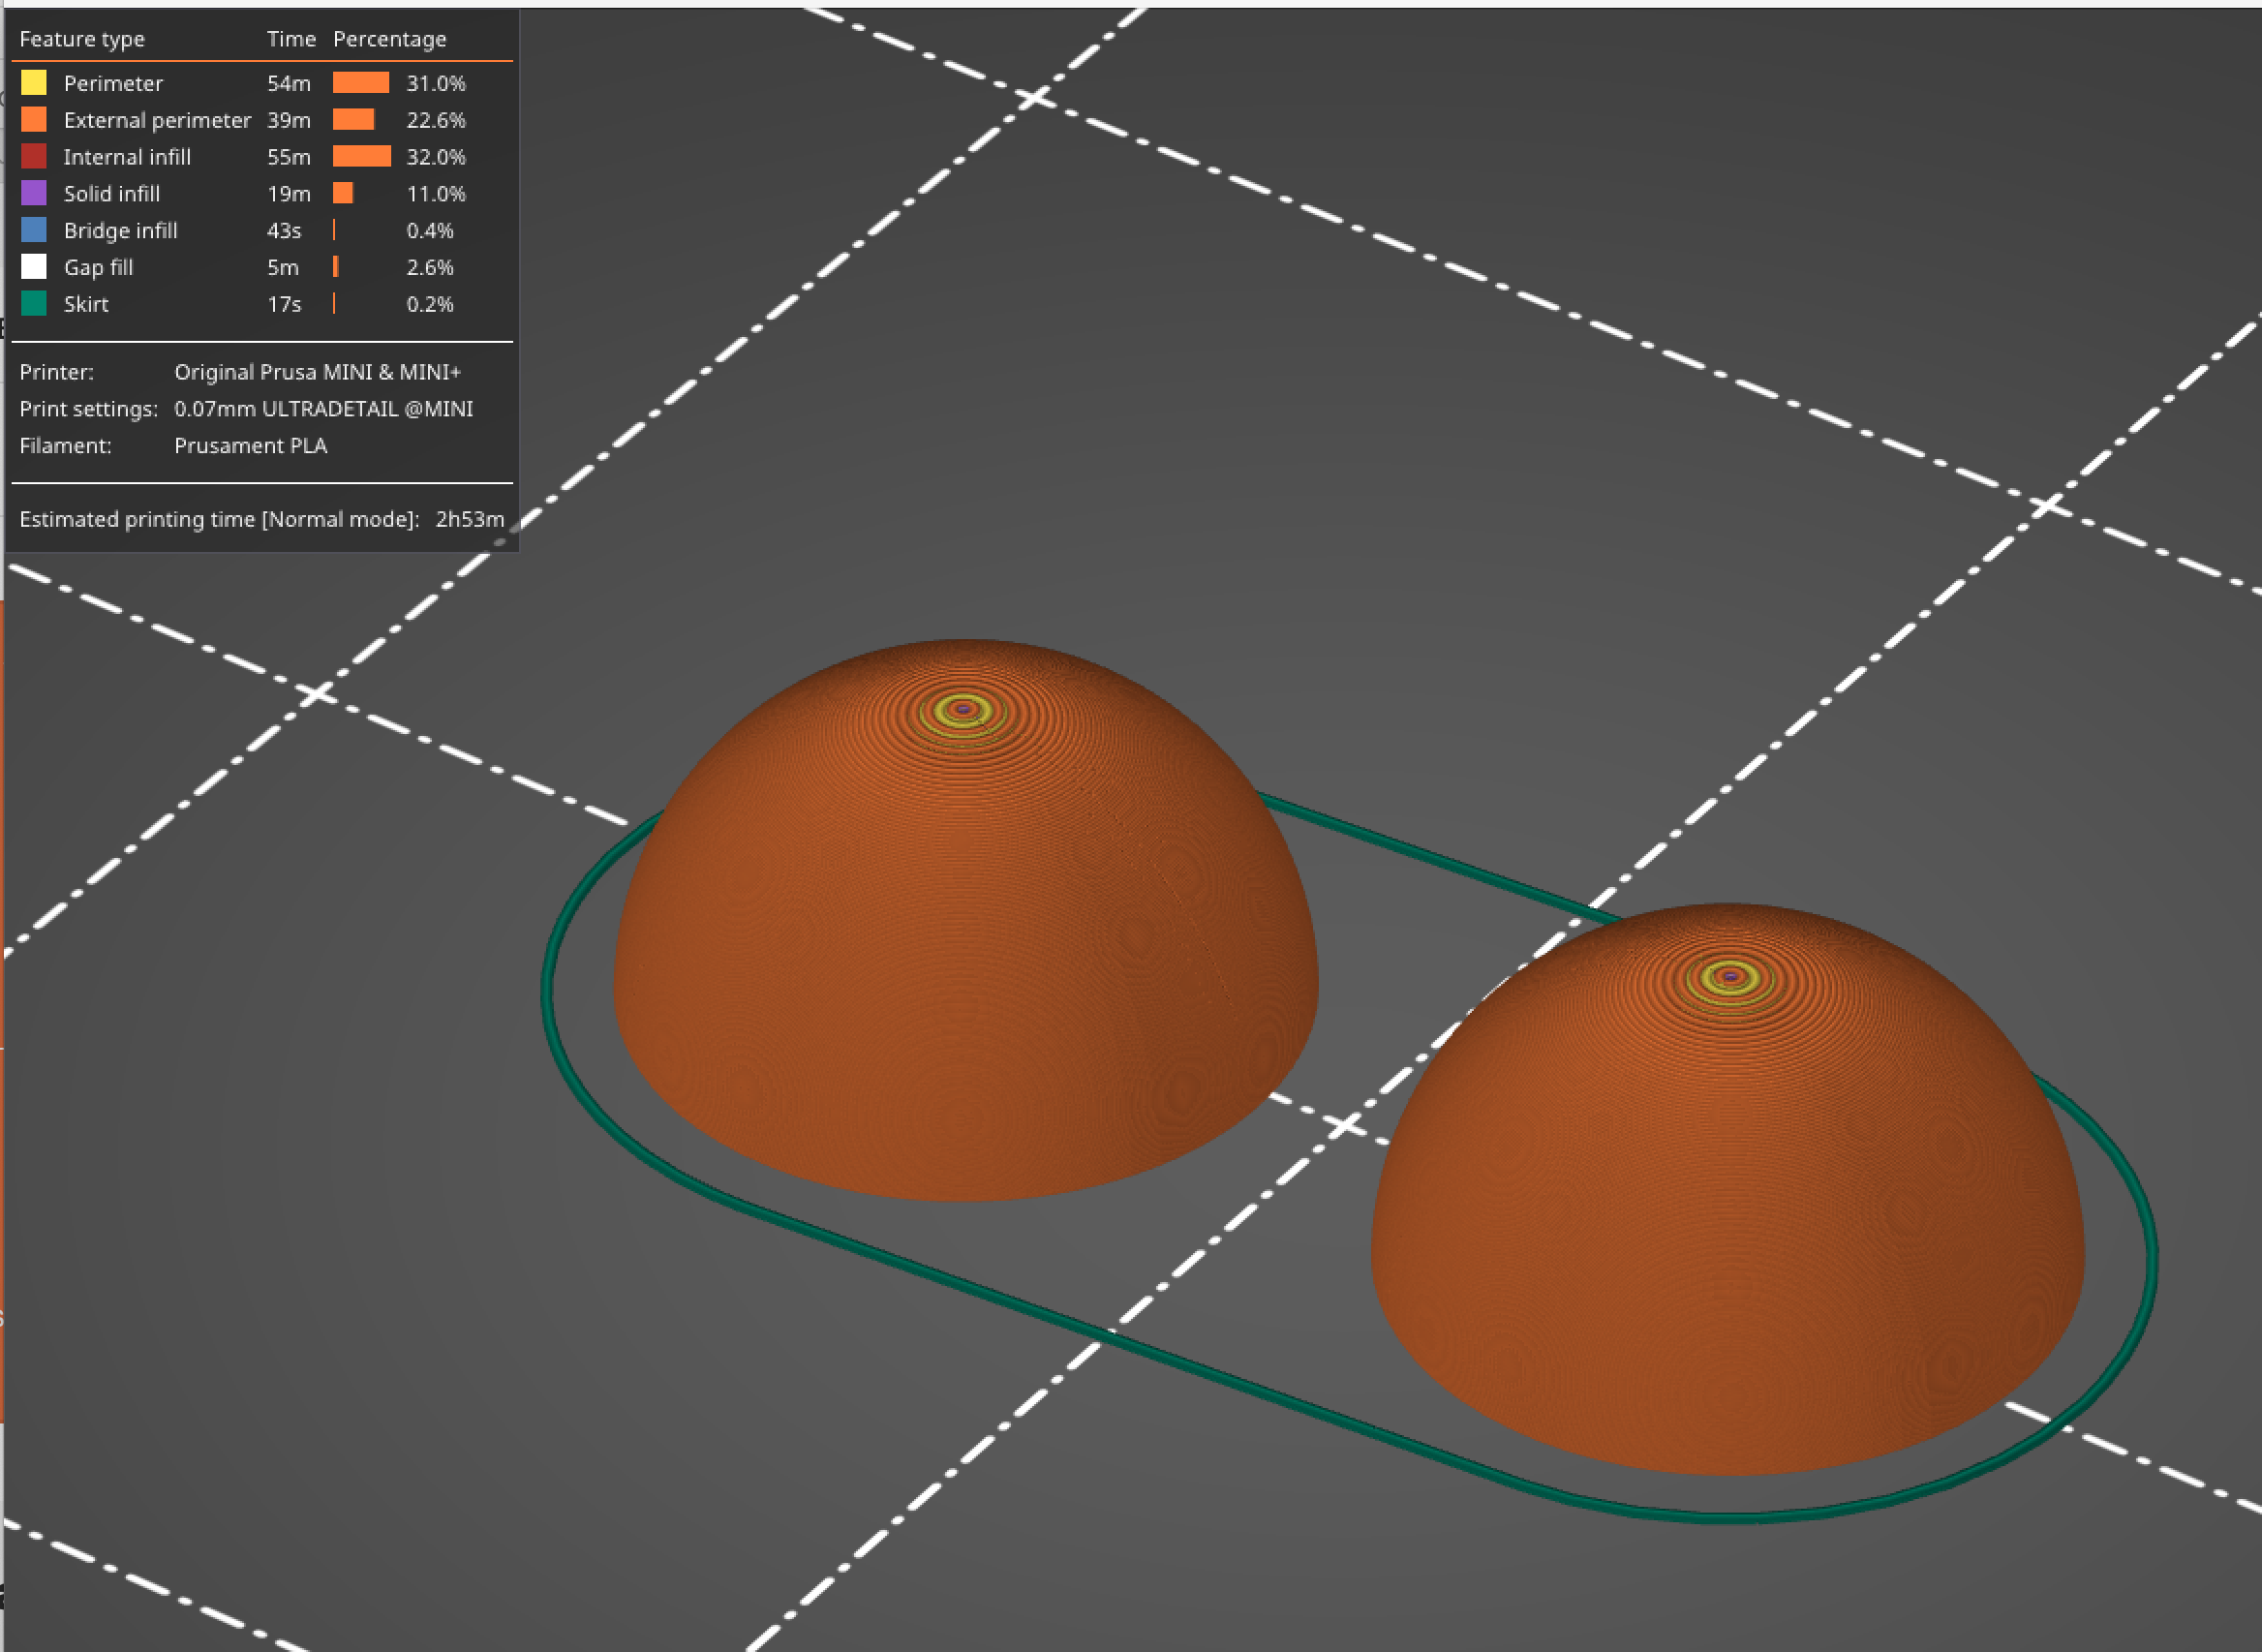Click the 32.0% Internal infill percentage

click(x=436, y=157)
